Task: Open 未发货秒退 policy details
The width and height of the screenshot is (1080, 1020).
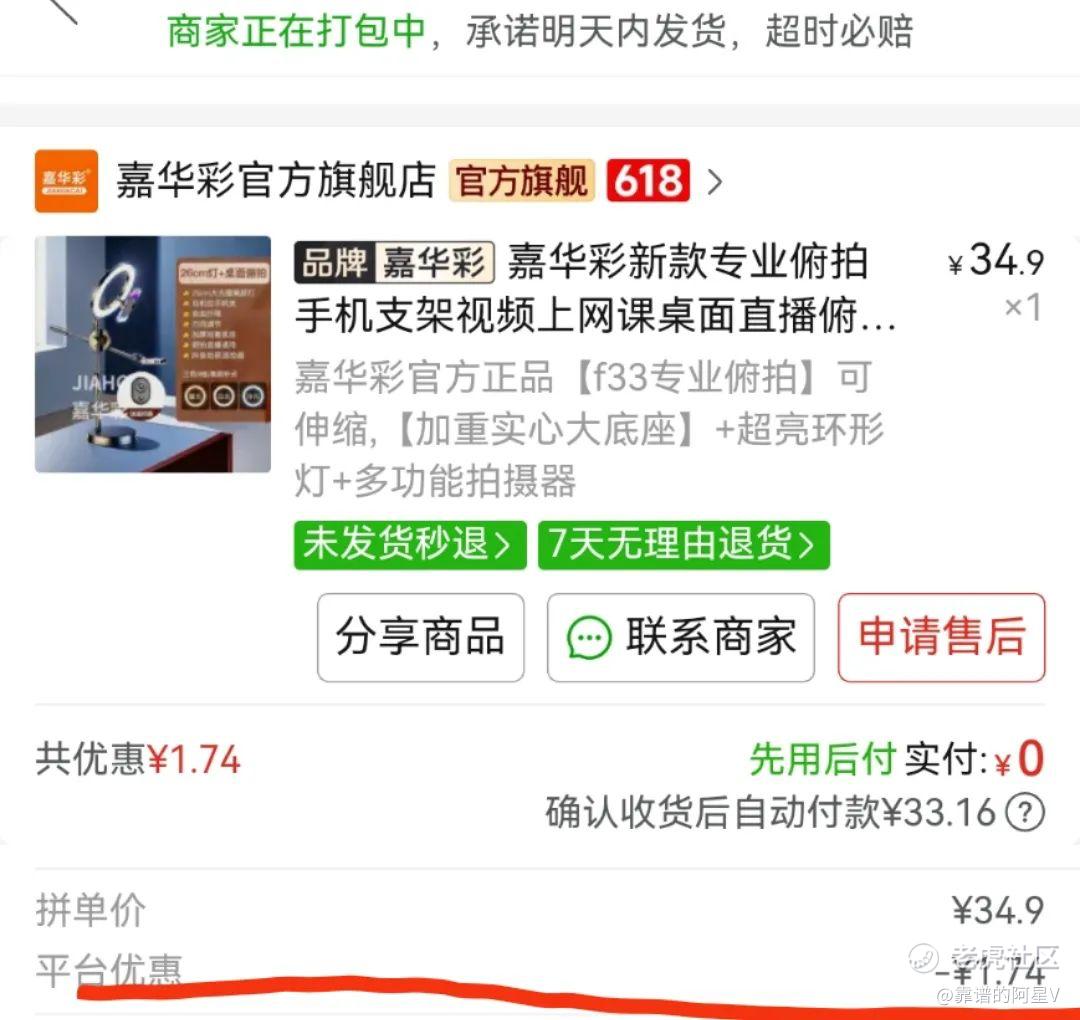Action: (410, 545)
